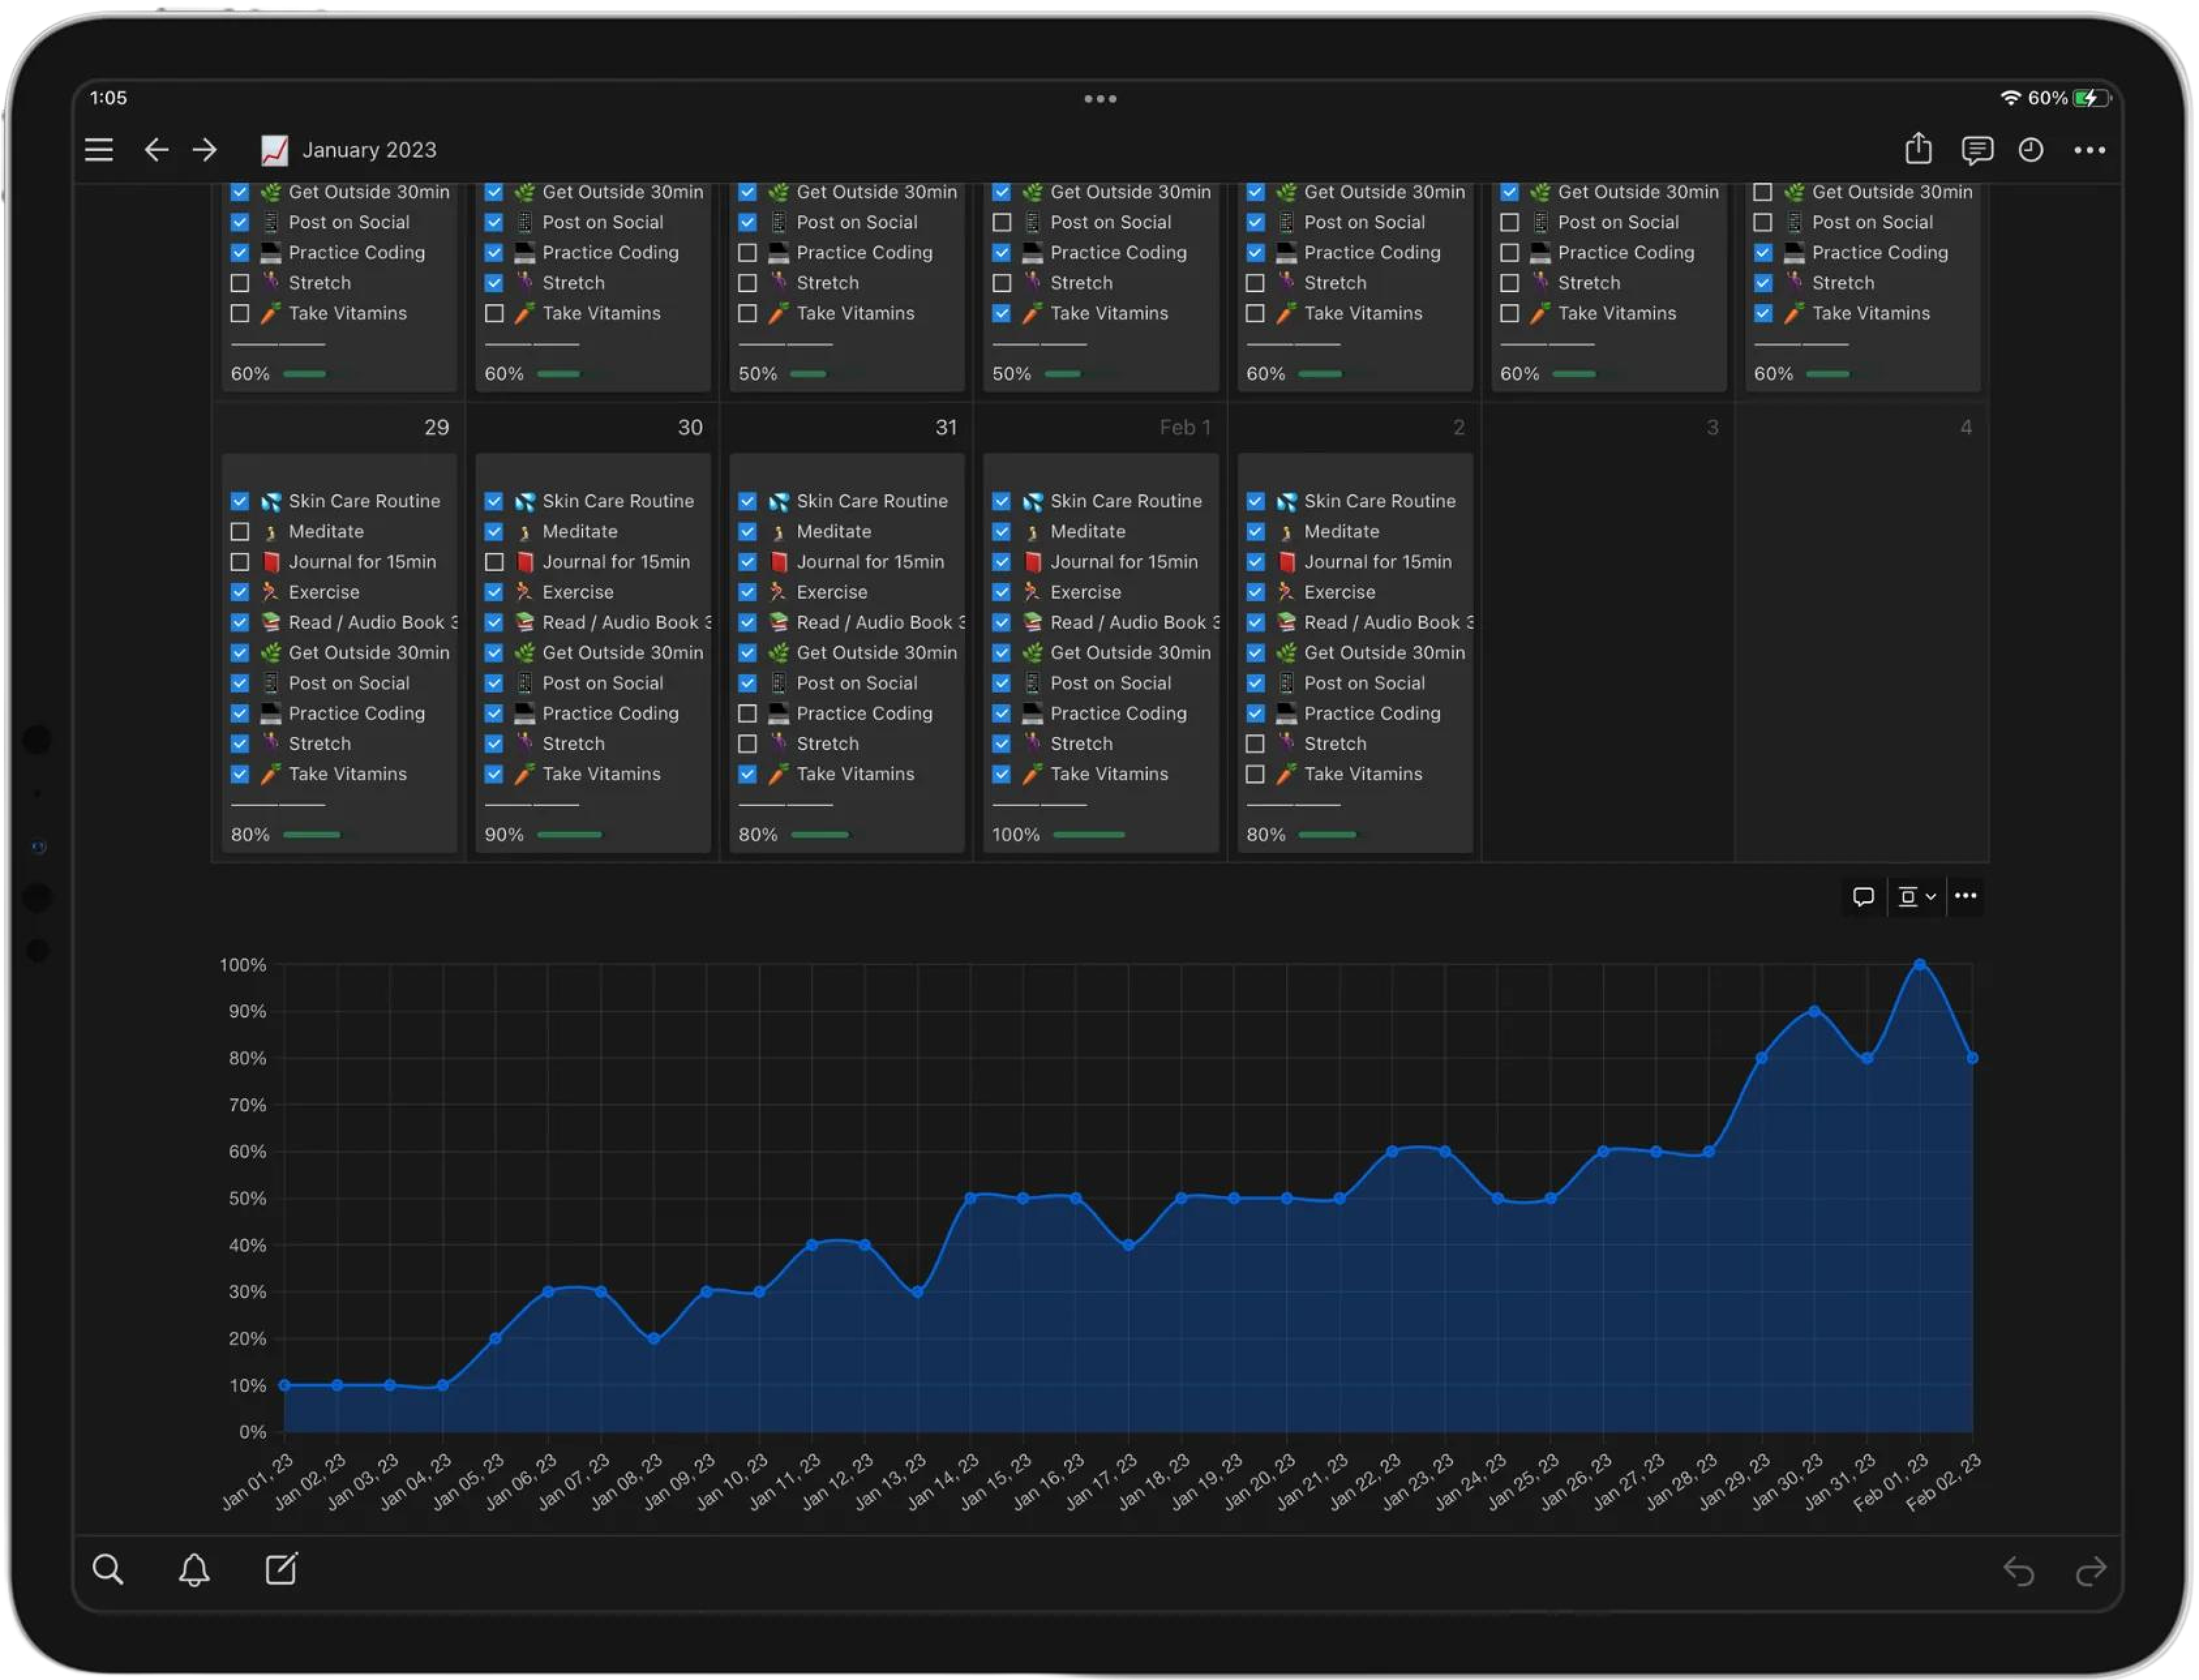Image resolution: width=2199 pixels, height=1680 pixels.
Task: Open page history clock icon
Action: coord(2031,150)
